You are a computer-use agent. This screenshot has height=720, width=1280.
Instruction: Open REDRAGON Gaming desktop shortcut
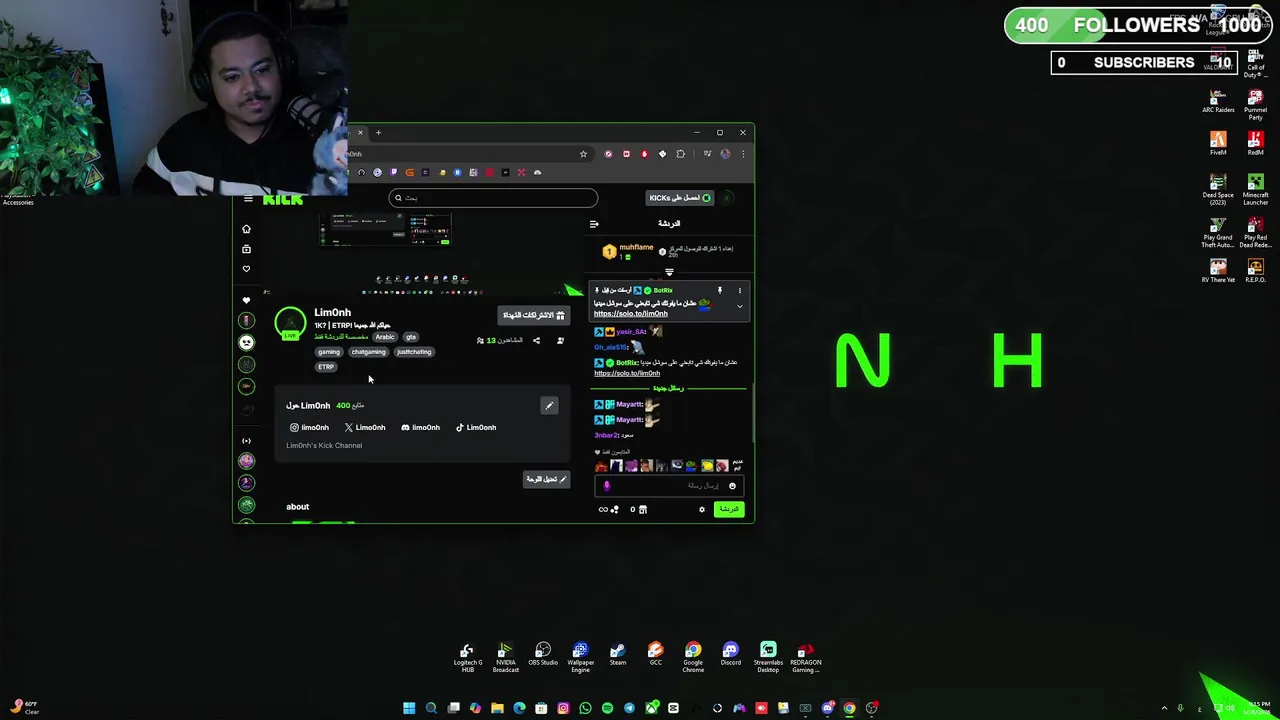click(x=806, y=657)
